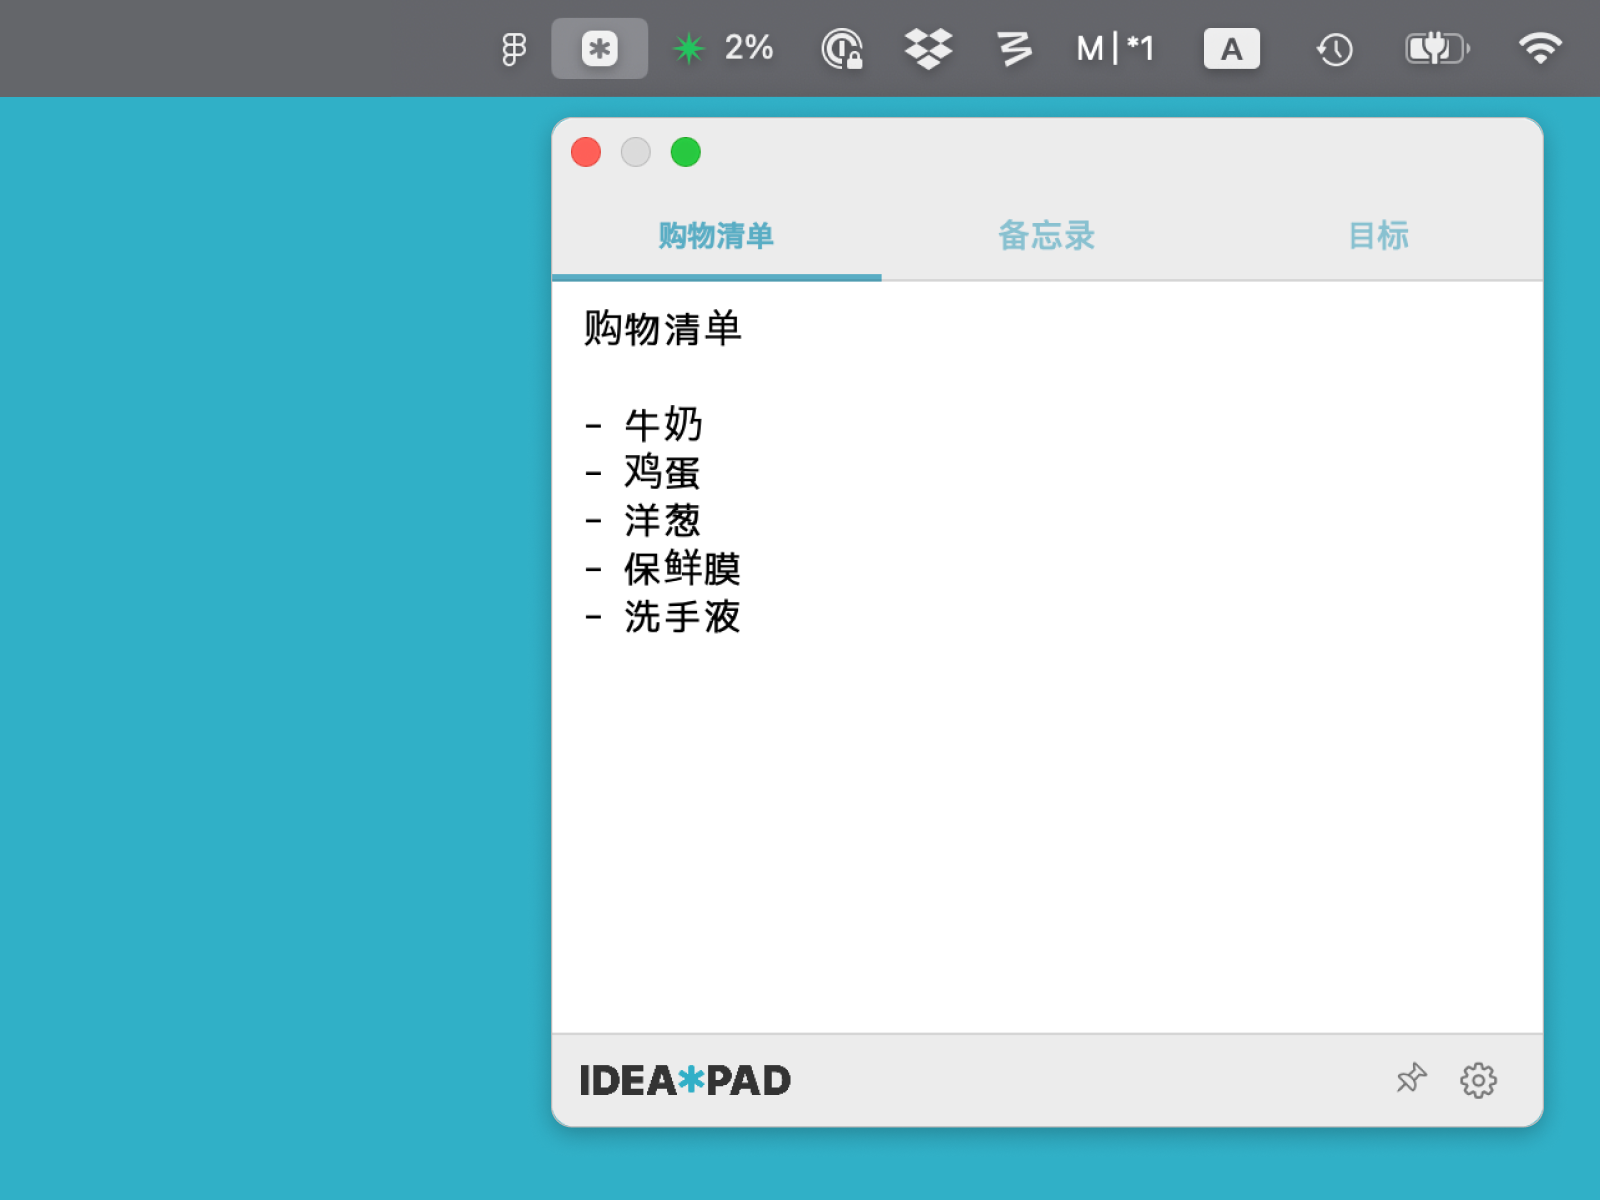Open the Time Machine menu bar icon

(1333, 47)
